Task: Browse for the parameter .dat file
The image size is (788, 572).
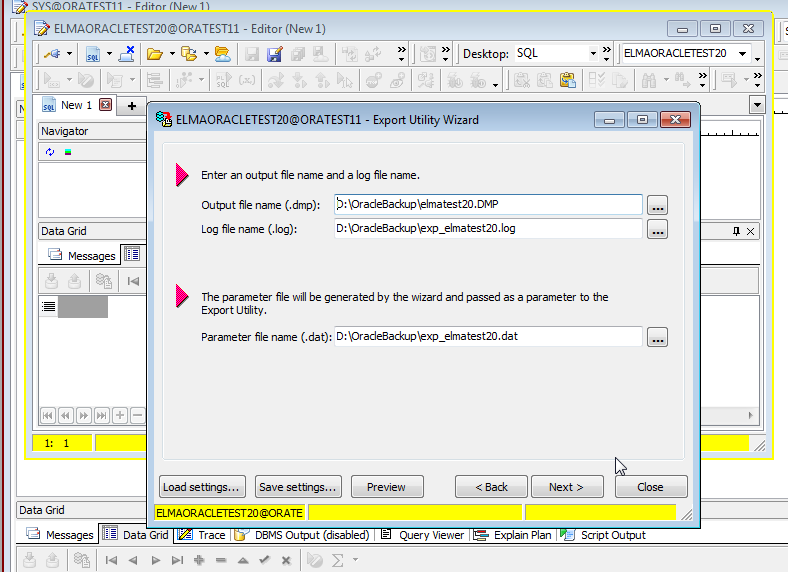Action: (x=657, y=337)
